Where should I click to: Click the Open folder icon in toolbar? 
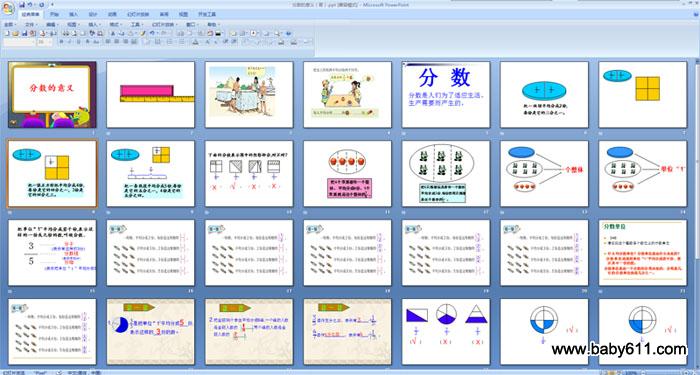(15, 33)
